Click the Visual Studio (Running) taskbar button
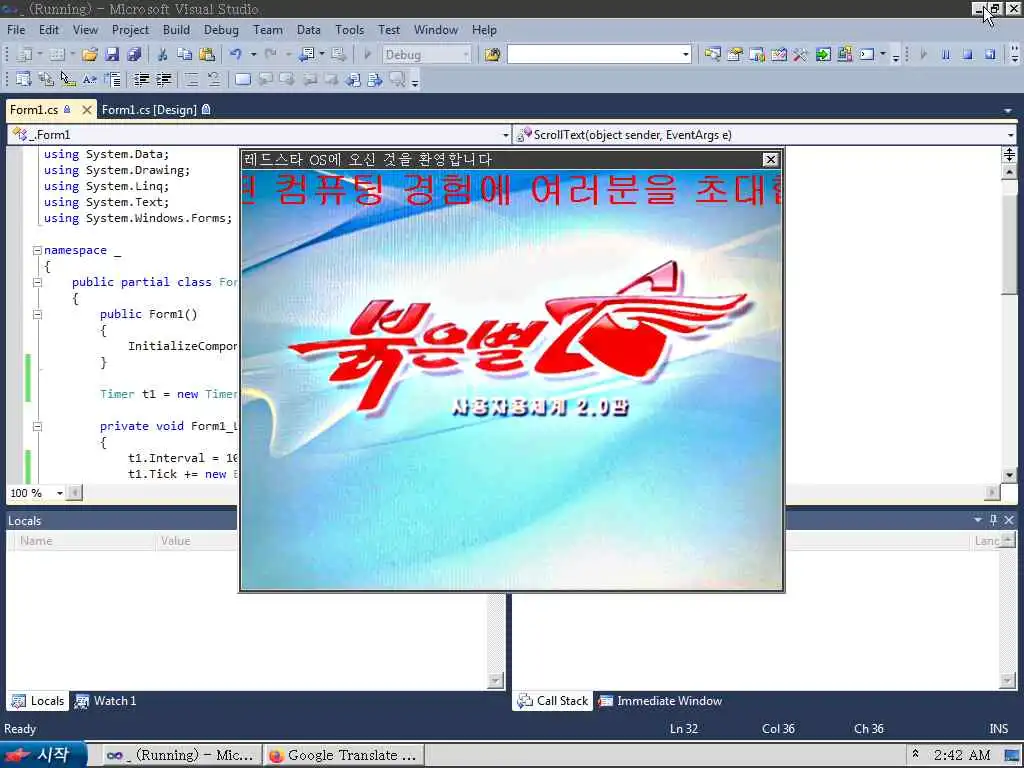This screenshot has width=1024, height=768. click(x=181, y=756)
